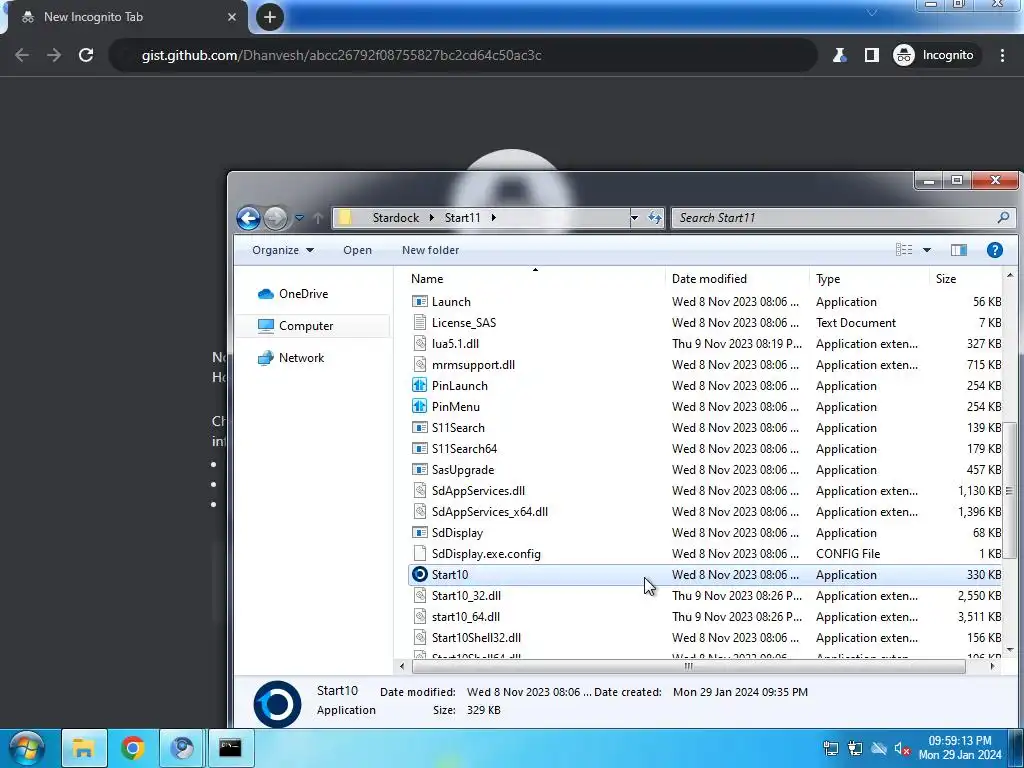The height and width of the screenshot is (768, 1024).
Task: Select lua5.1.dll file icon
Action: tap(419, 344)
